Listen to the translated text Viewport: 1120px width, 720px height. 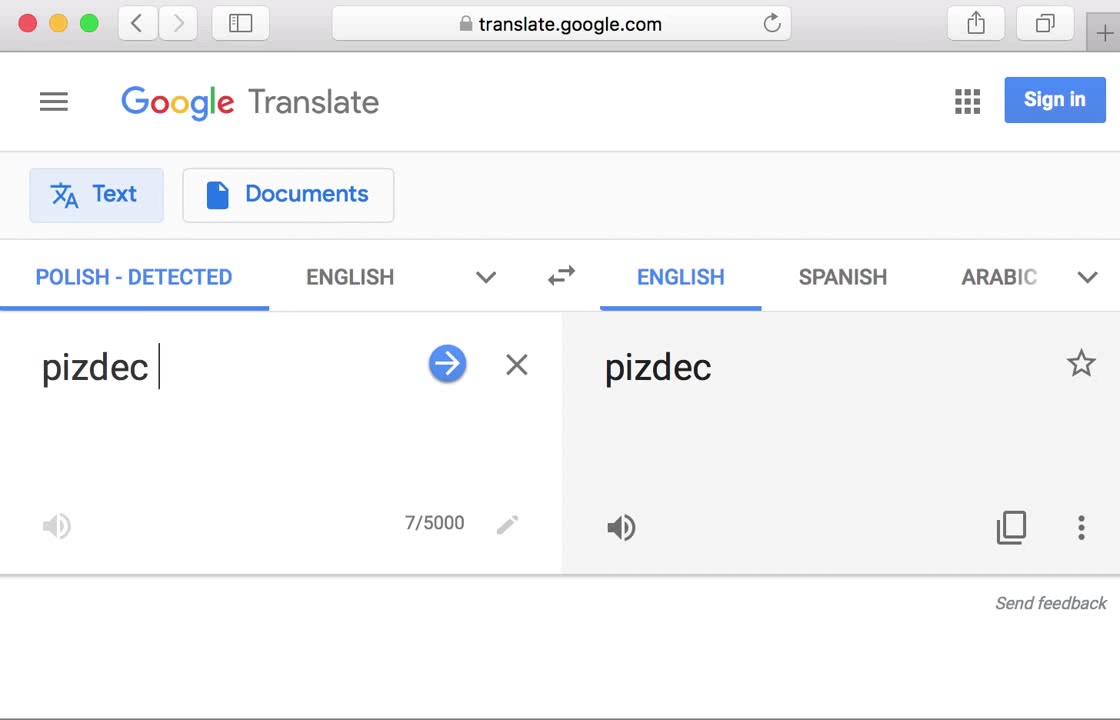[621, 527]
